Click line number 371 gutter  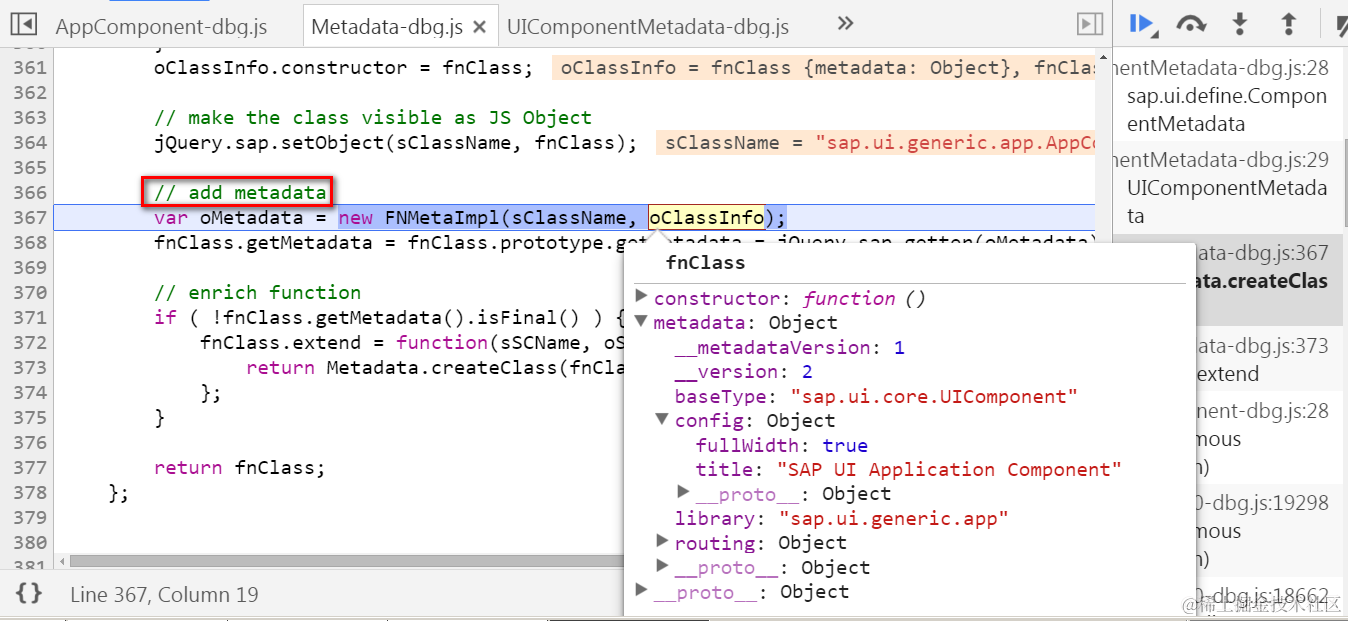pyautogui.click(x=30, y=317)
